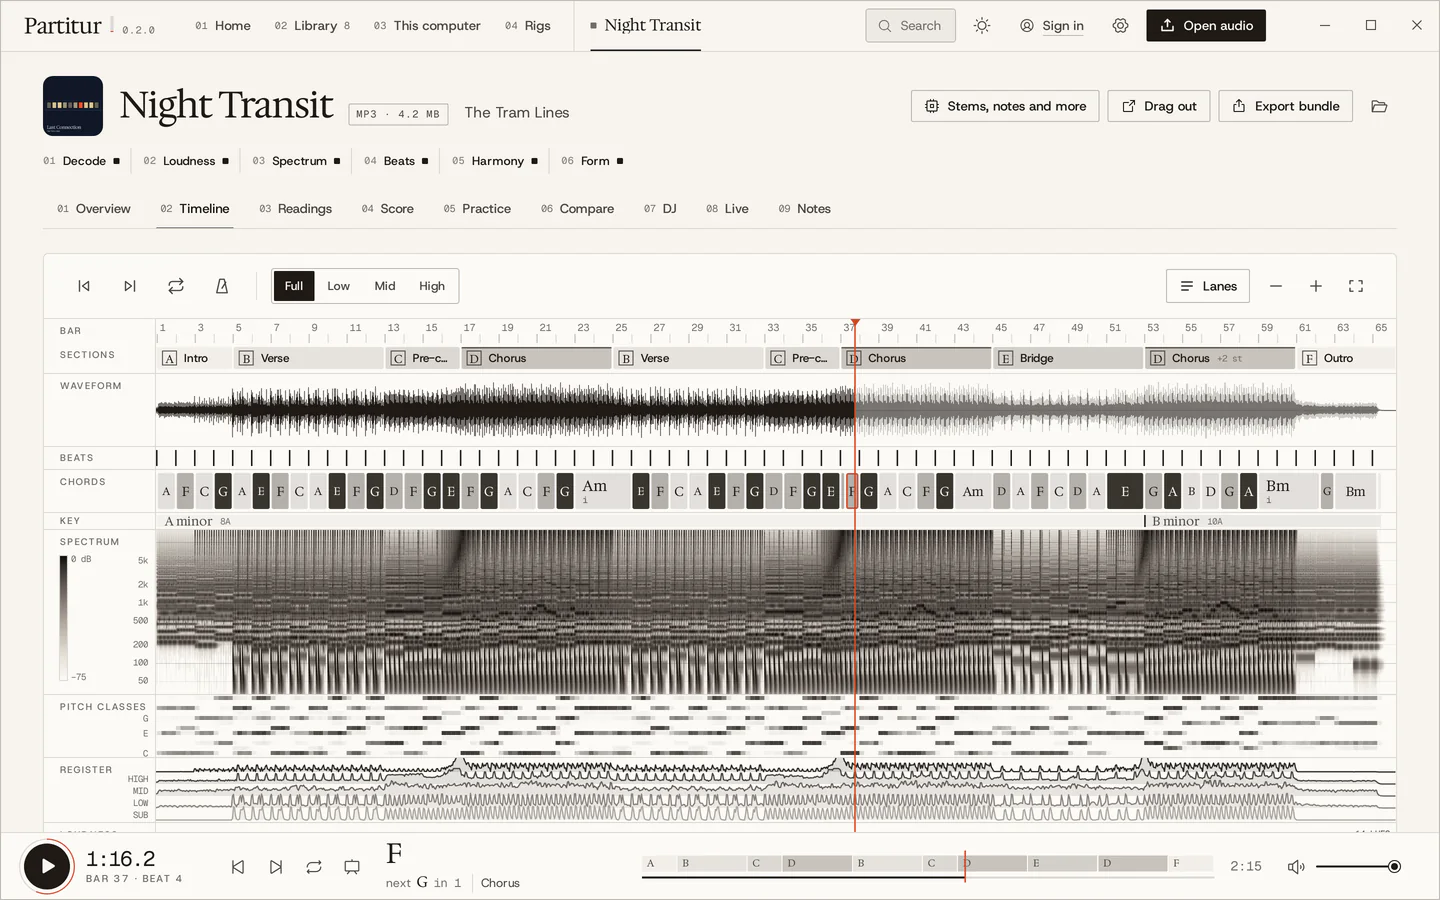This screenshot has height=900, width=1440.
Task: Select the Bridge section marker
Action: click(1068, 358)
